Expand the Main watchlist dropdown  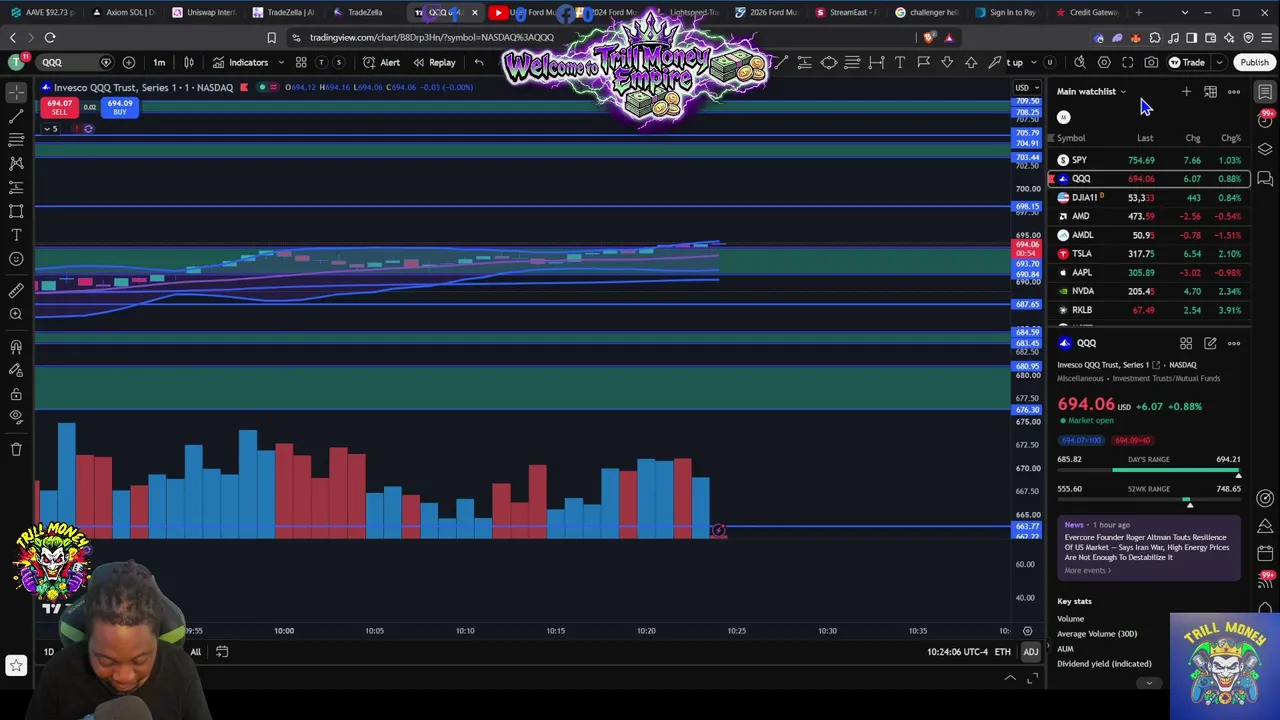click(x=1091, y=92)
